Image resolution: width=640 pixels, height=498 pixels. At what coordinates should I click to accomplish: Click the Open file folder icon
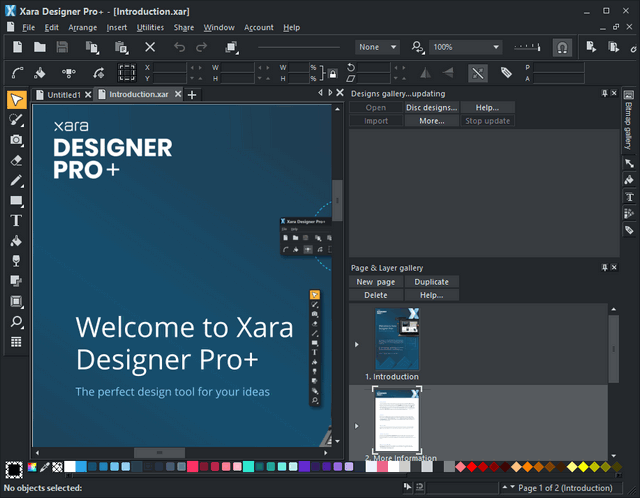click(40, 47)
